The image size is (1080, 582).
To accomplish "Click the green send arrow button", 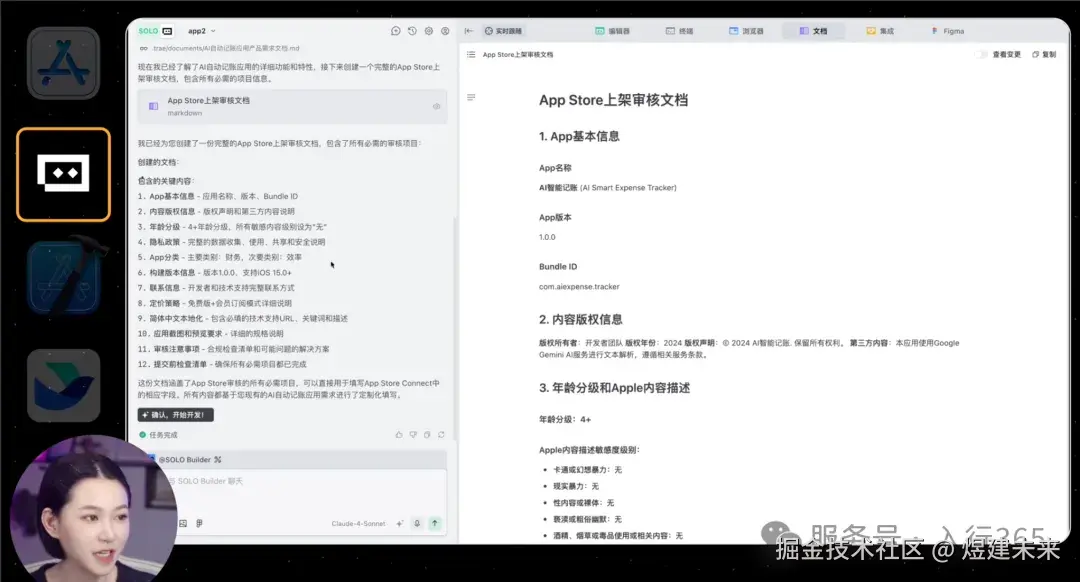I will tap(434, 523).
